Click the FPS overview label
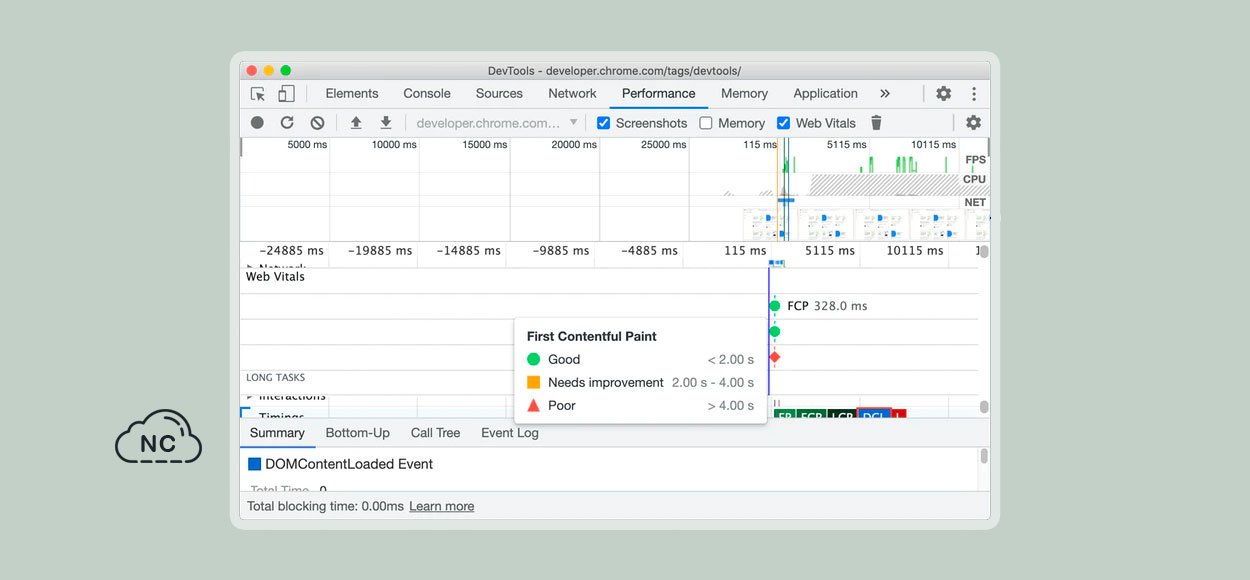 975,160
